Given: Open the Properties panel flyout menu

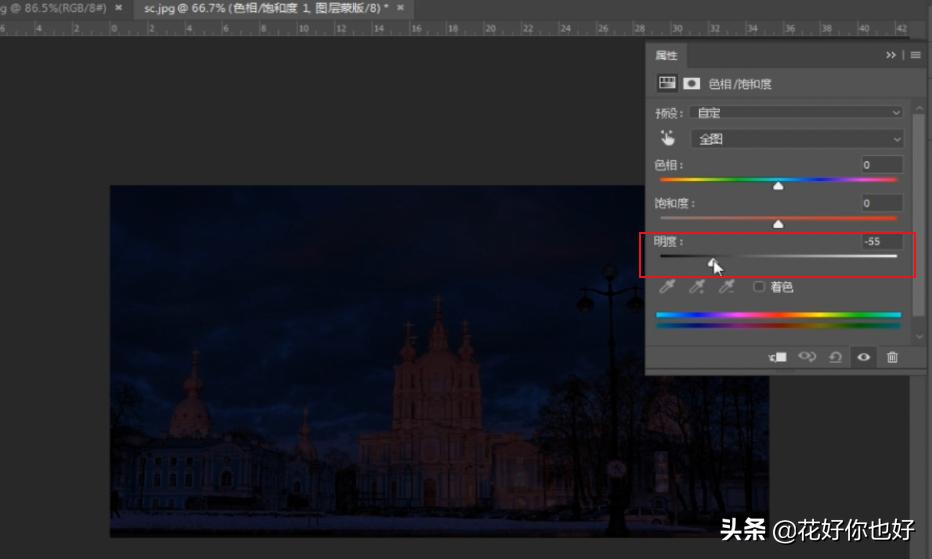Looking at the screenshot, I should 914,55.
